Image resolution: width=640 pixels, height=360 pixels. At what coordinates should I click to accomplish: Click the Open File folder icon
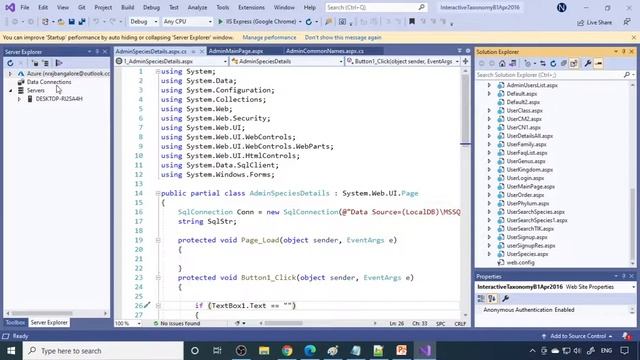61,22
